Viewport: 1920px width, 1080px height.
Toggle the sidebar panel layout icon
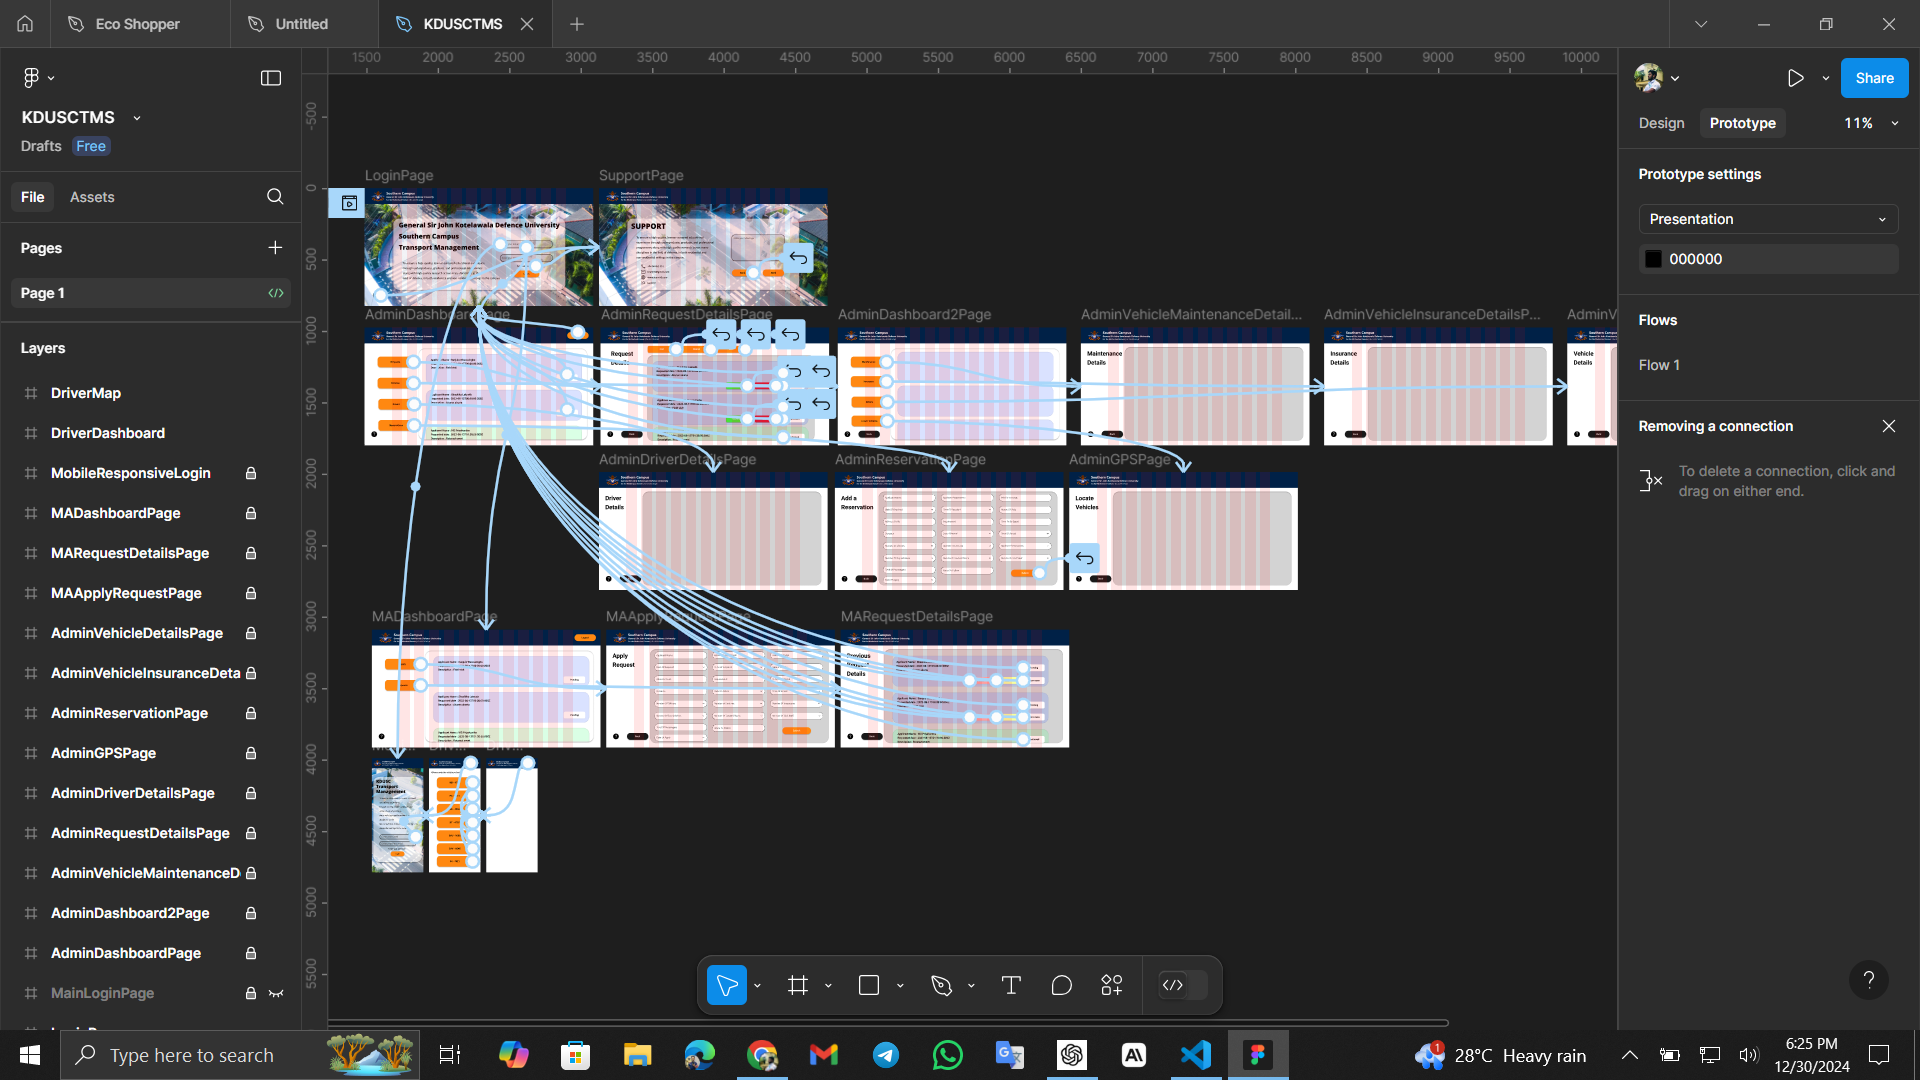(271, 78)
